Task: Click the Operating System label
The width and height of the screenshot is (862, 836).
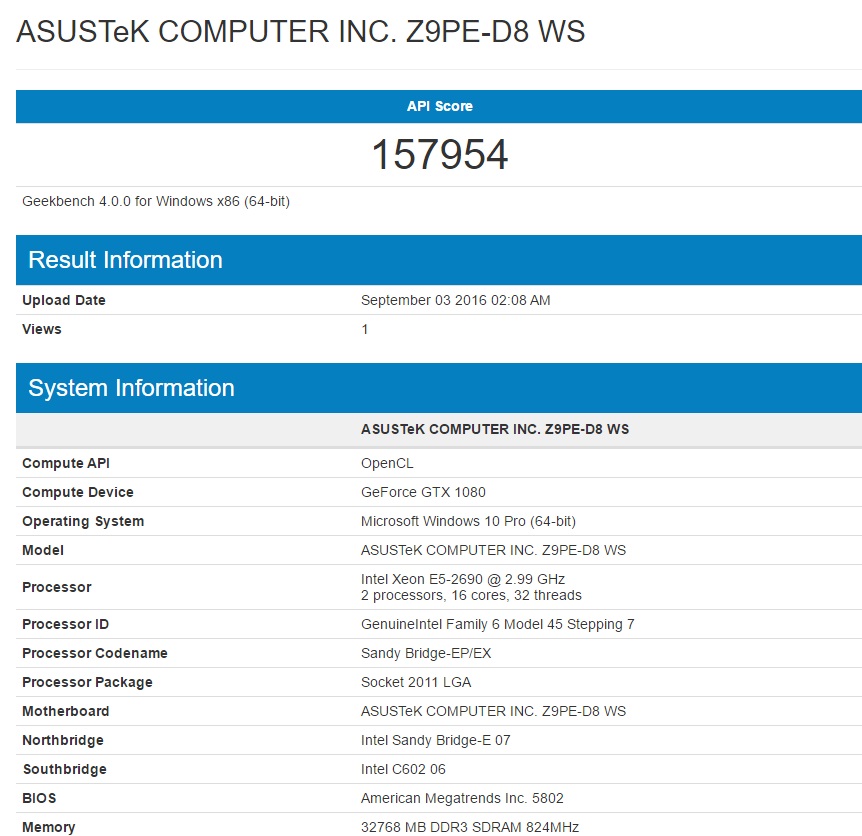Action: 83,522
